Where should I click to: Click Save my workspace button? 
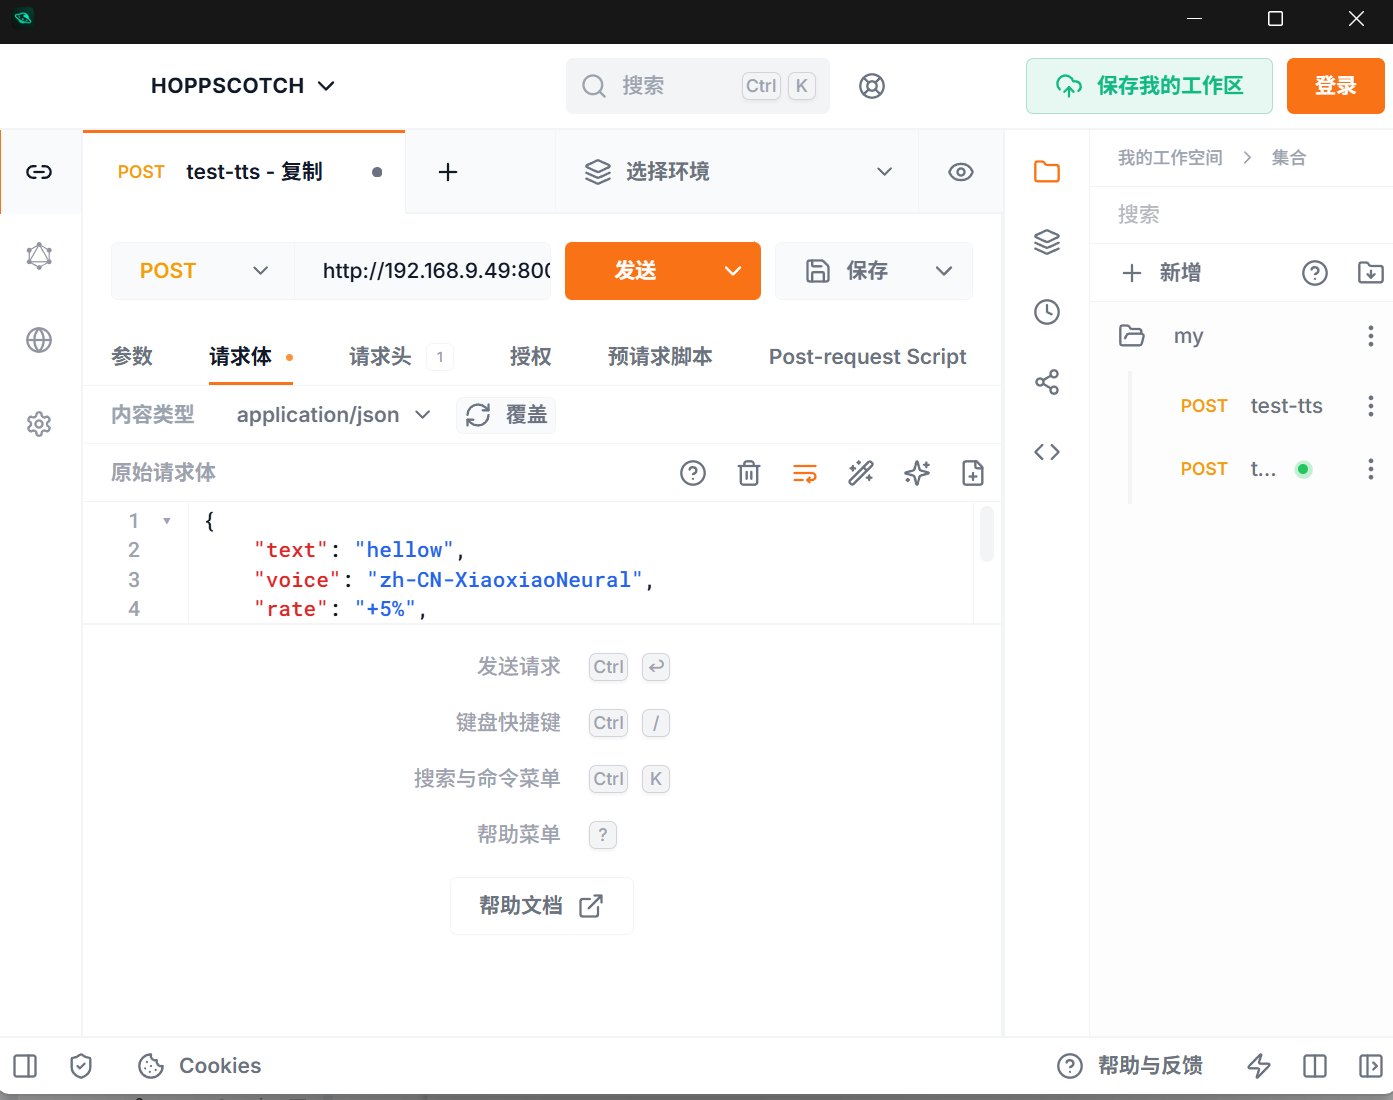click(1149, 86)
